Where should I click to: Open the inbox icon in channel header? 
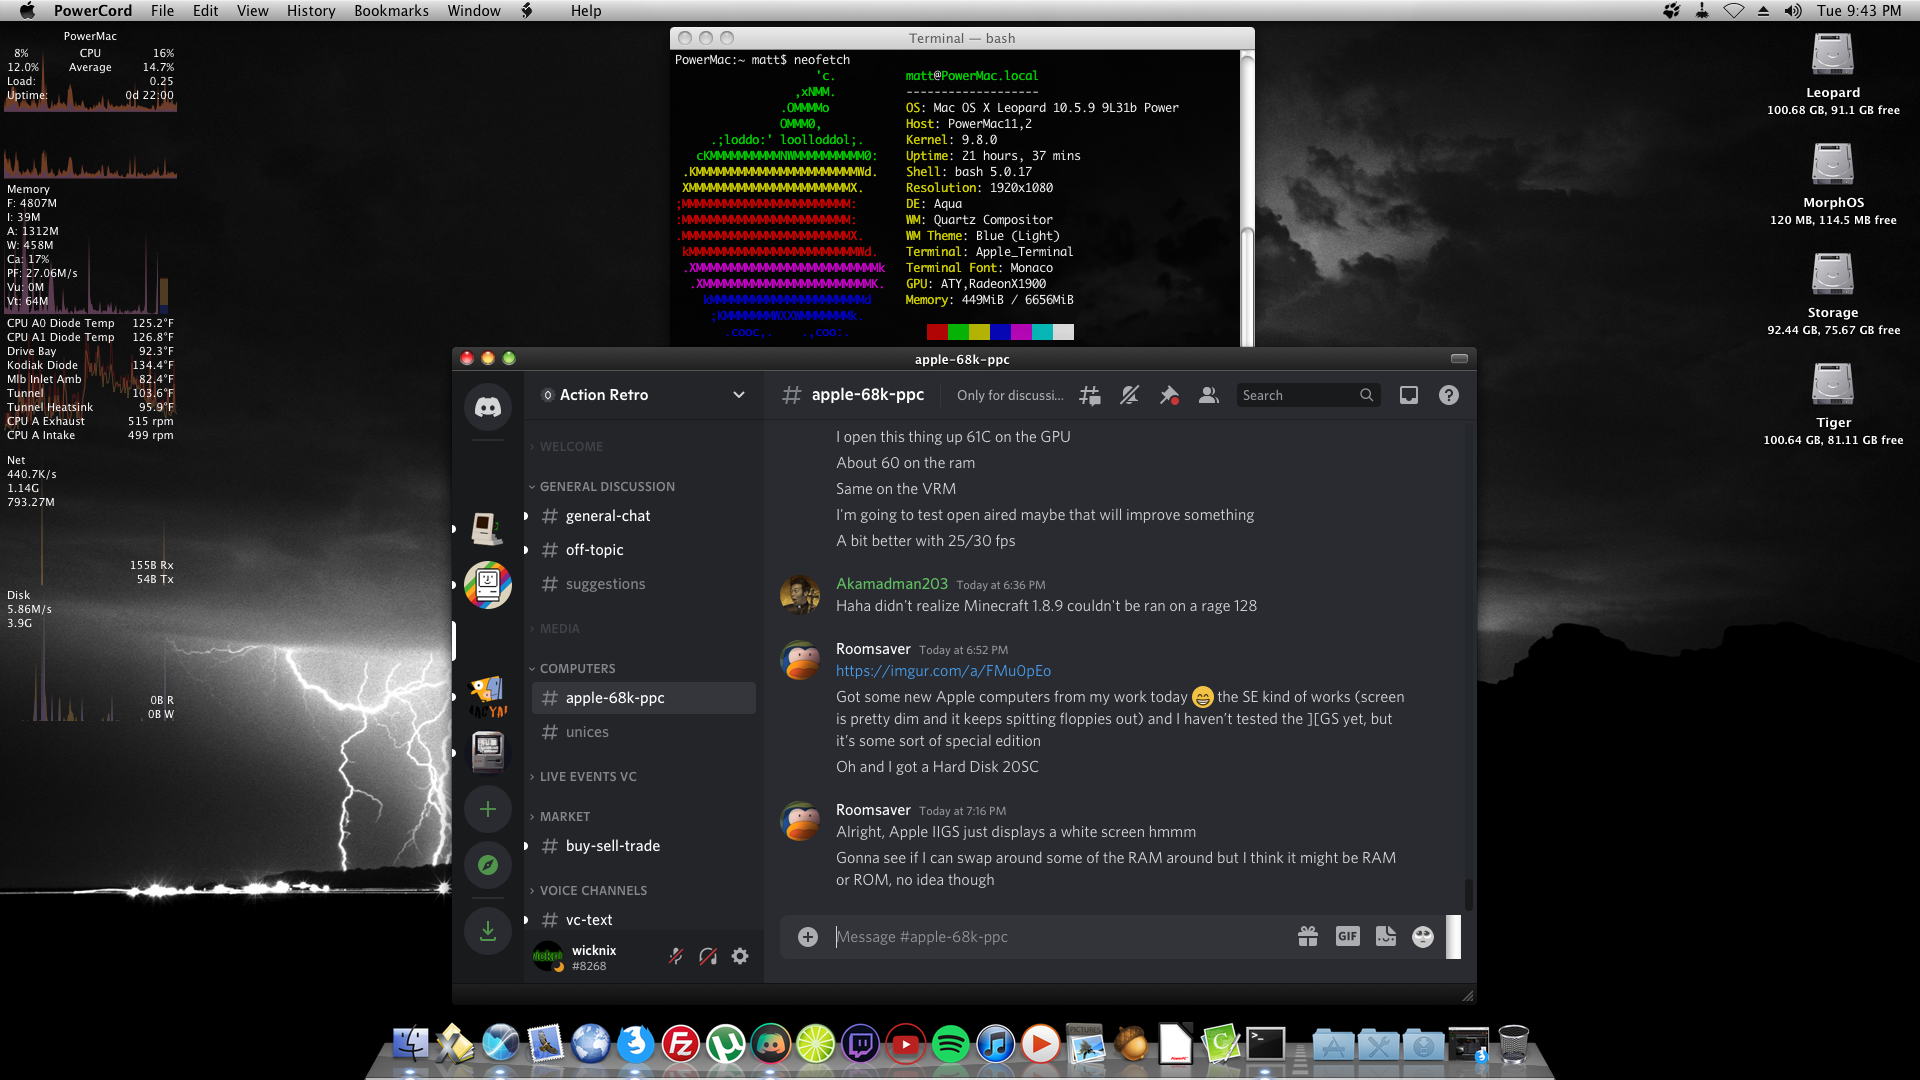[x=1408, y=396]
